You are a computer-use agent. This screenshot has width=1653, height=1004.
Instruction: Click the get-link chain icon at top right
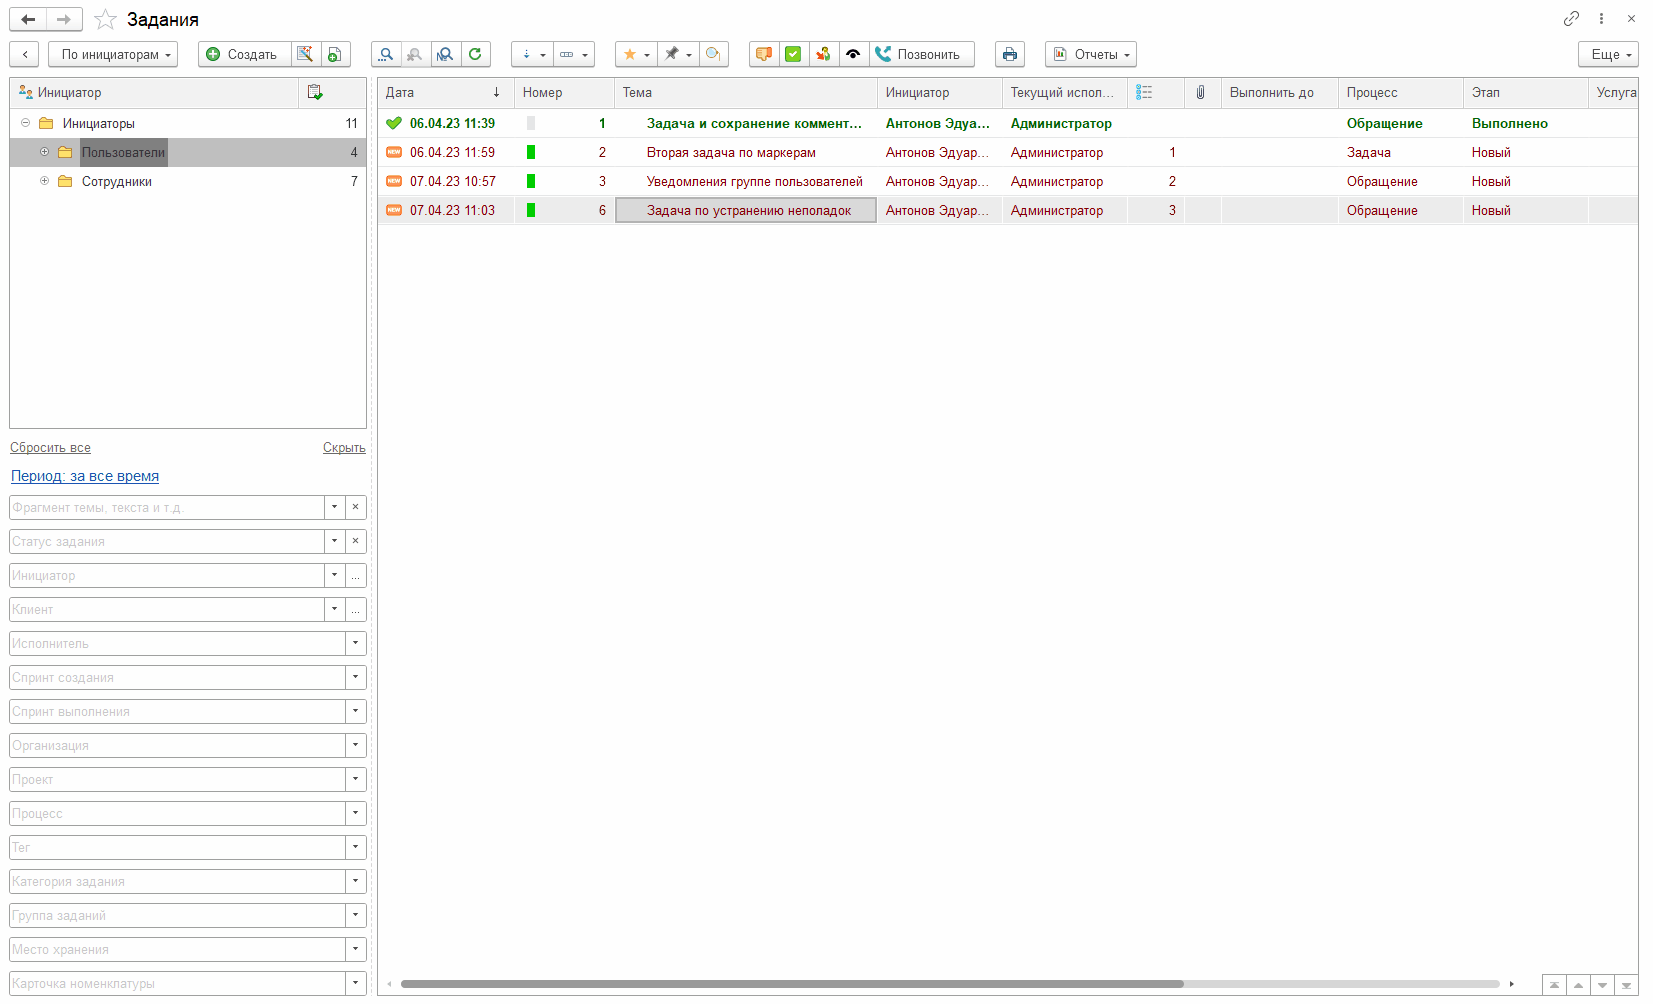1571,19
